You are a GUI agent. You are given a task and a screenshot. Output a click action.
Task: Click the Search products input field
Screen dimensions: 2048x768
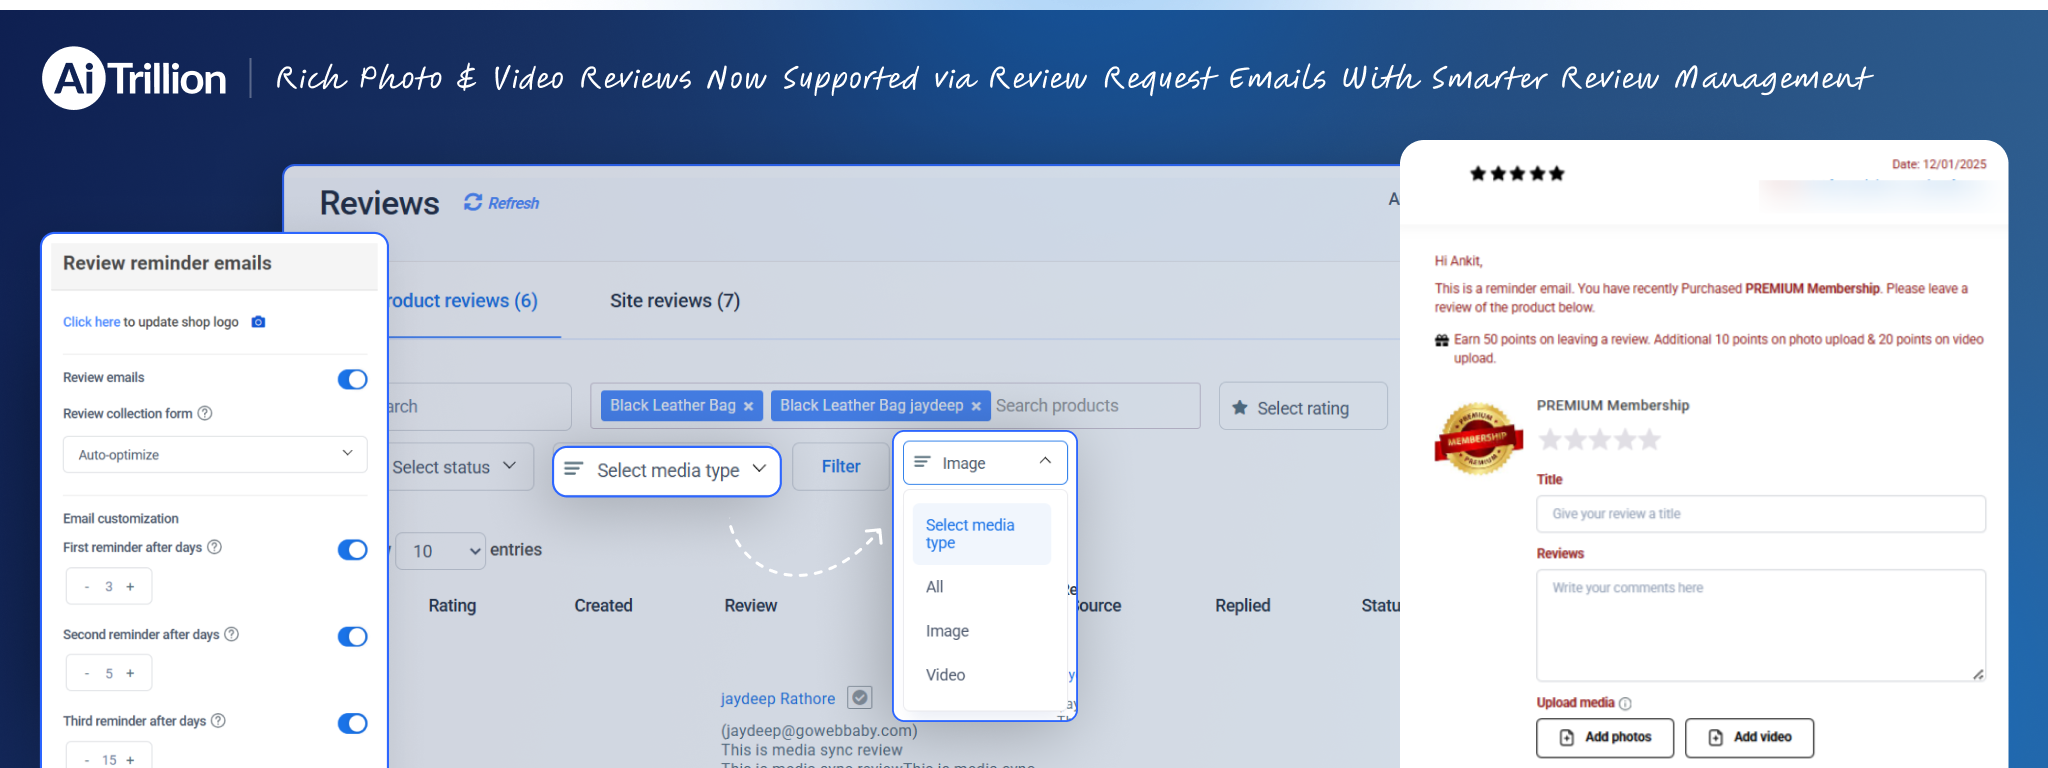click(1095, 406)
